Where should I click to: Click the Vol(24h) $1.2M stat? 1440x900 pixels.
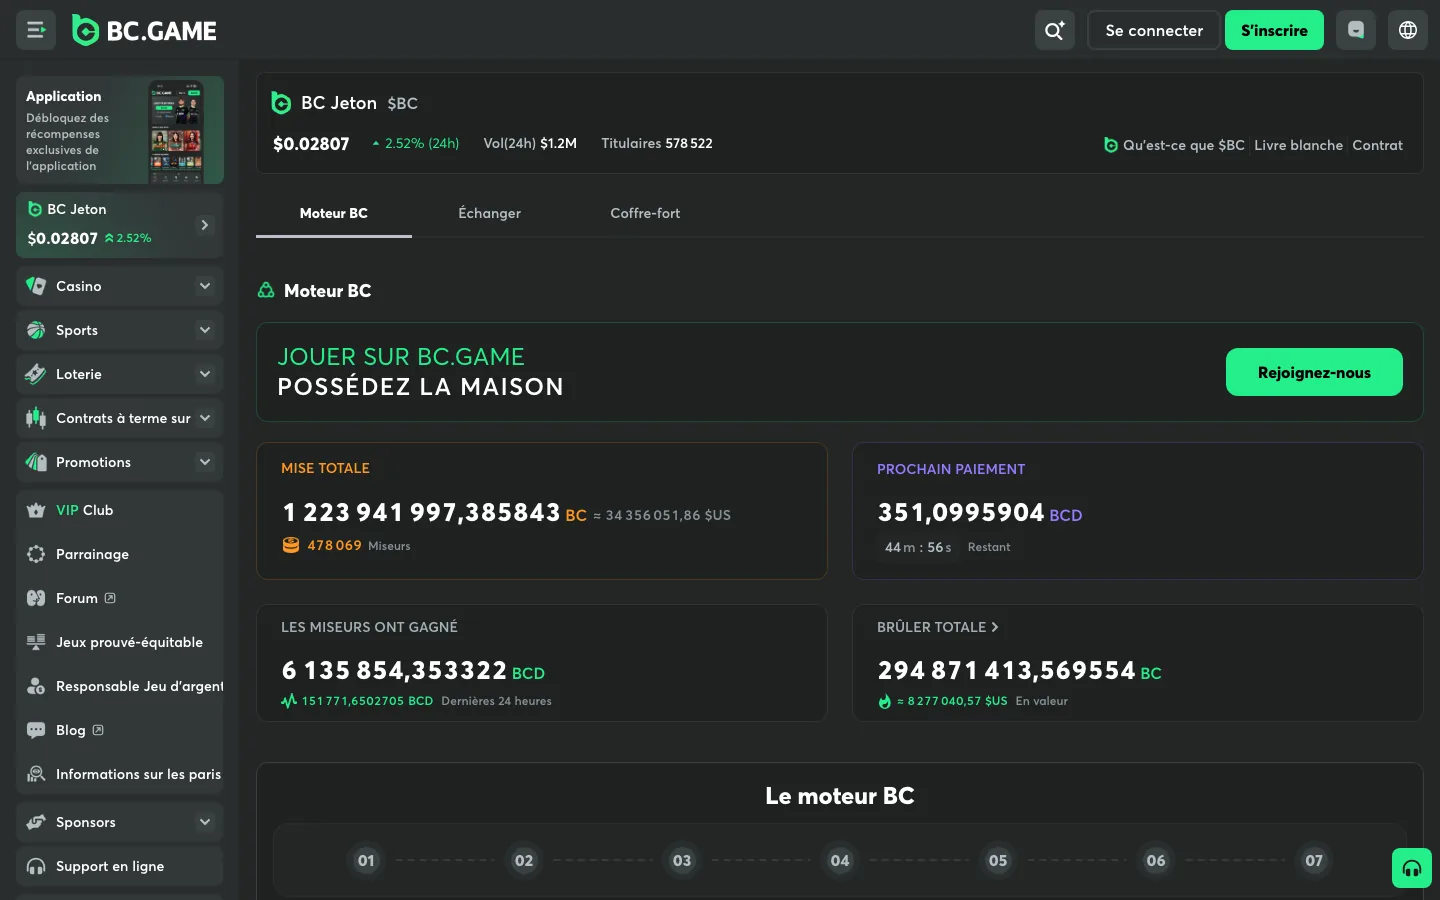coord(530,143)
